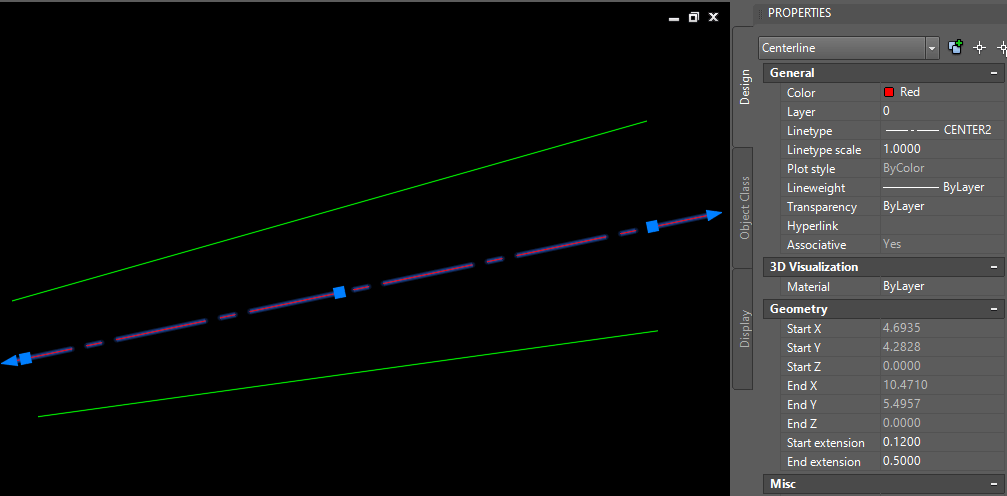Switch to the Display tab

(x=744, y=329)
